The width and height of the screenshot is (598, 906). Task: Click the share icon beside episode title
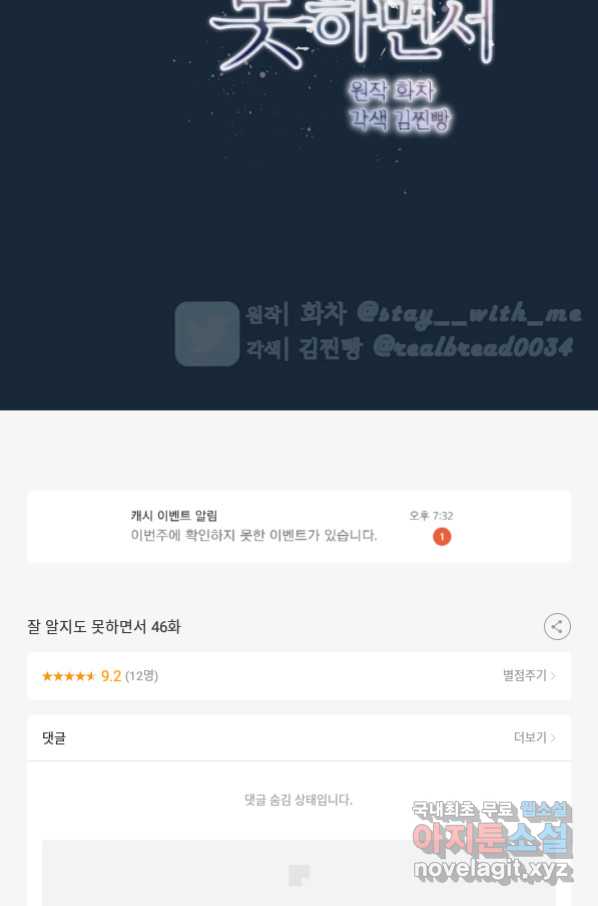[x=557, y=626]
